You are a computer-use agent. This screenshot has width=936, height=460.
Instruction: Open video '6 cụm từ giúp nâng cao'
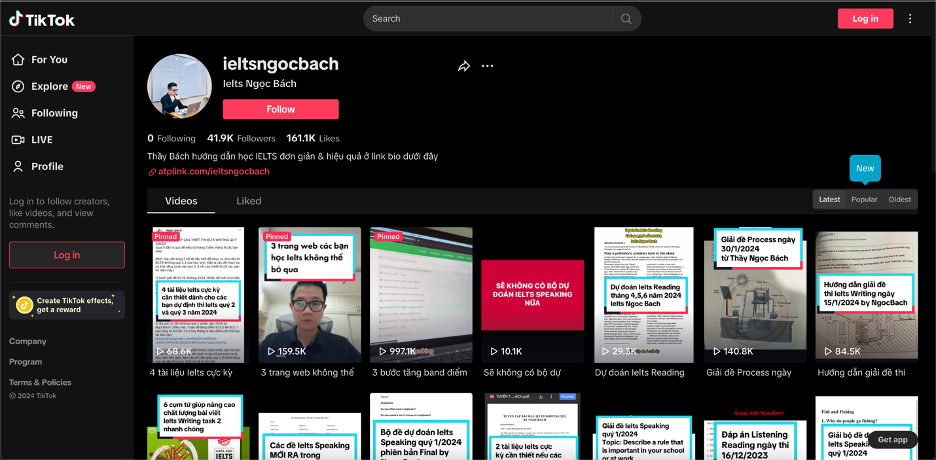click(x=196, y=427)
